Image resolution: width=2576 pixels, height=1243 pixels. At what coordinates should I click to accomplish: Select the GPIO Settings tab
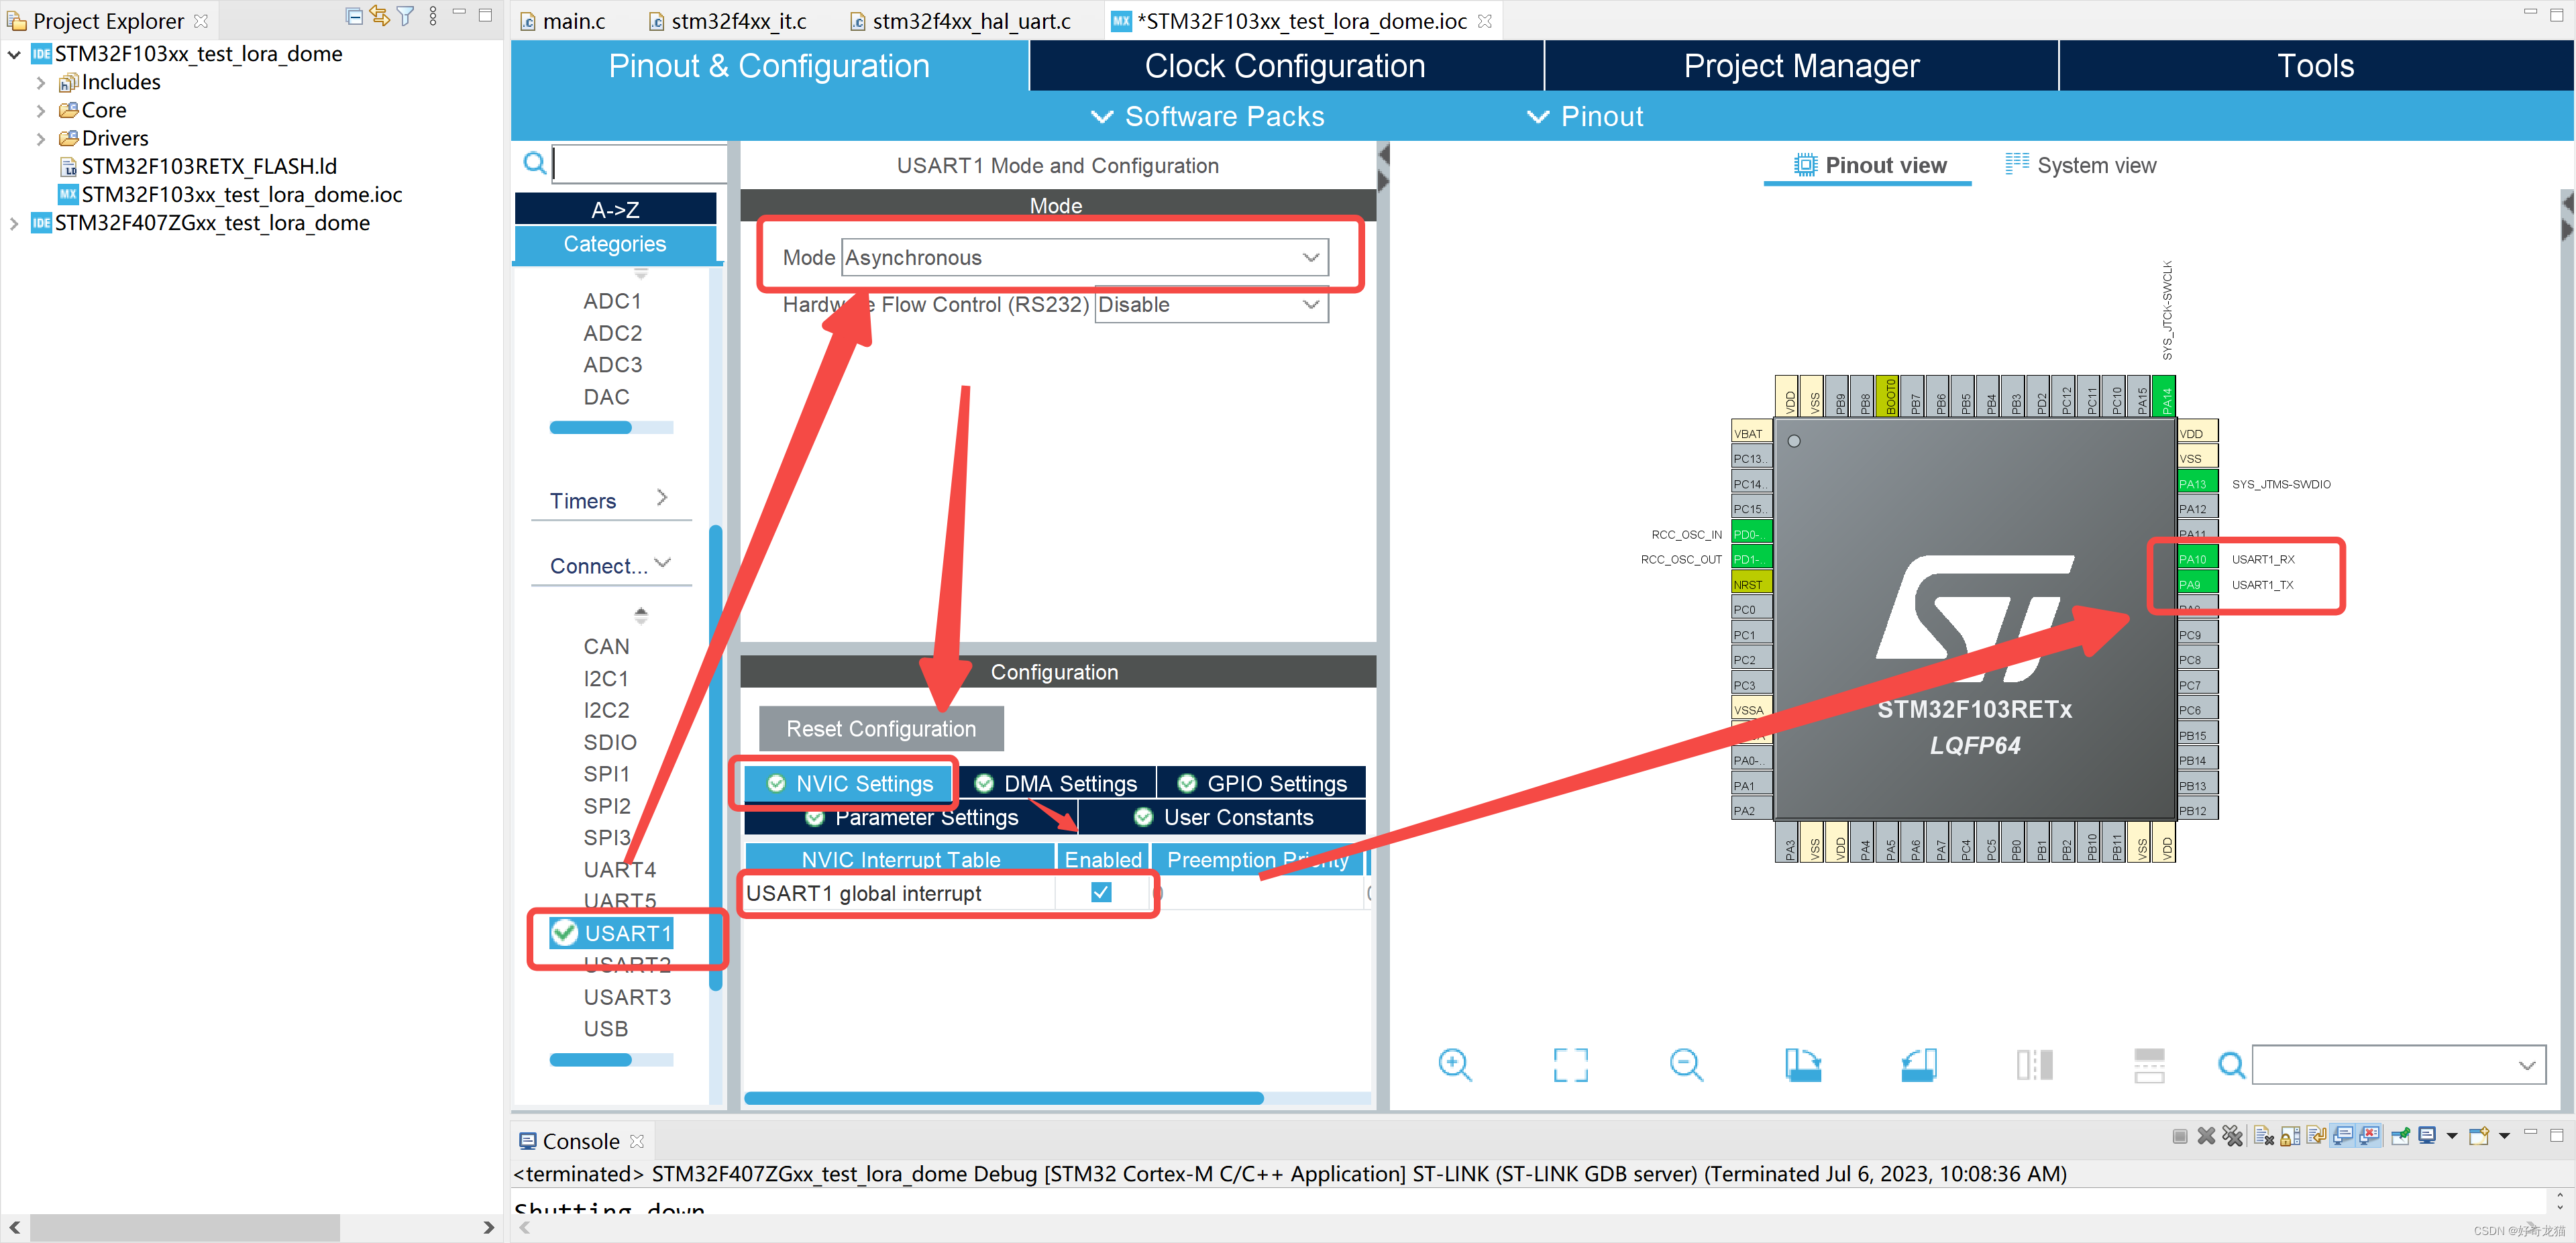[1262, 783]
